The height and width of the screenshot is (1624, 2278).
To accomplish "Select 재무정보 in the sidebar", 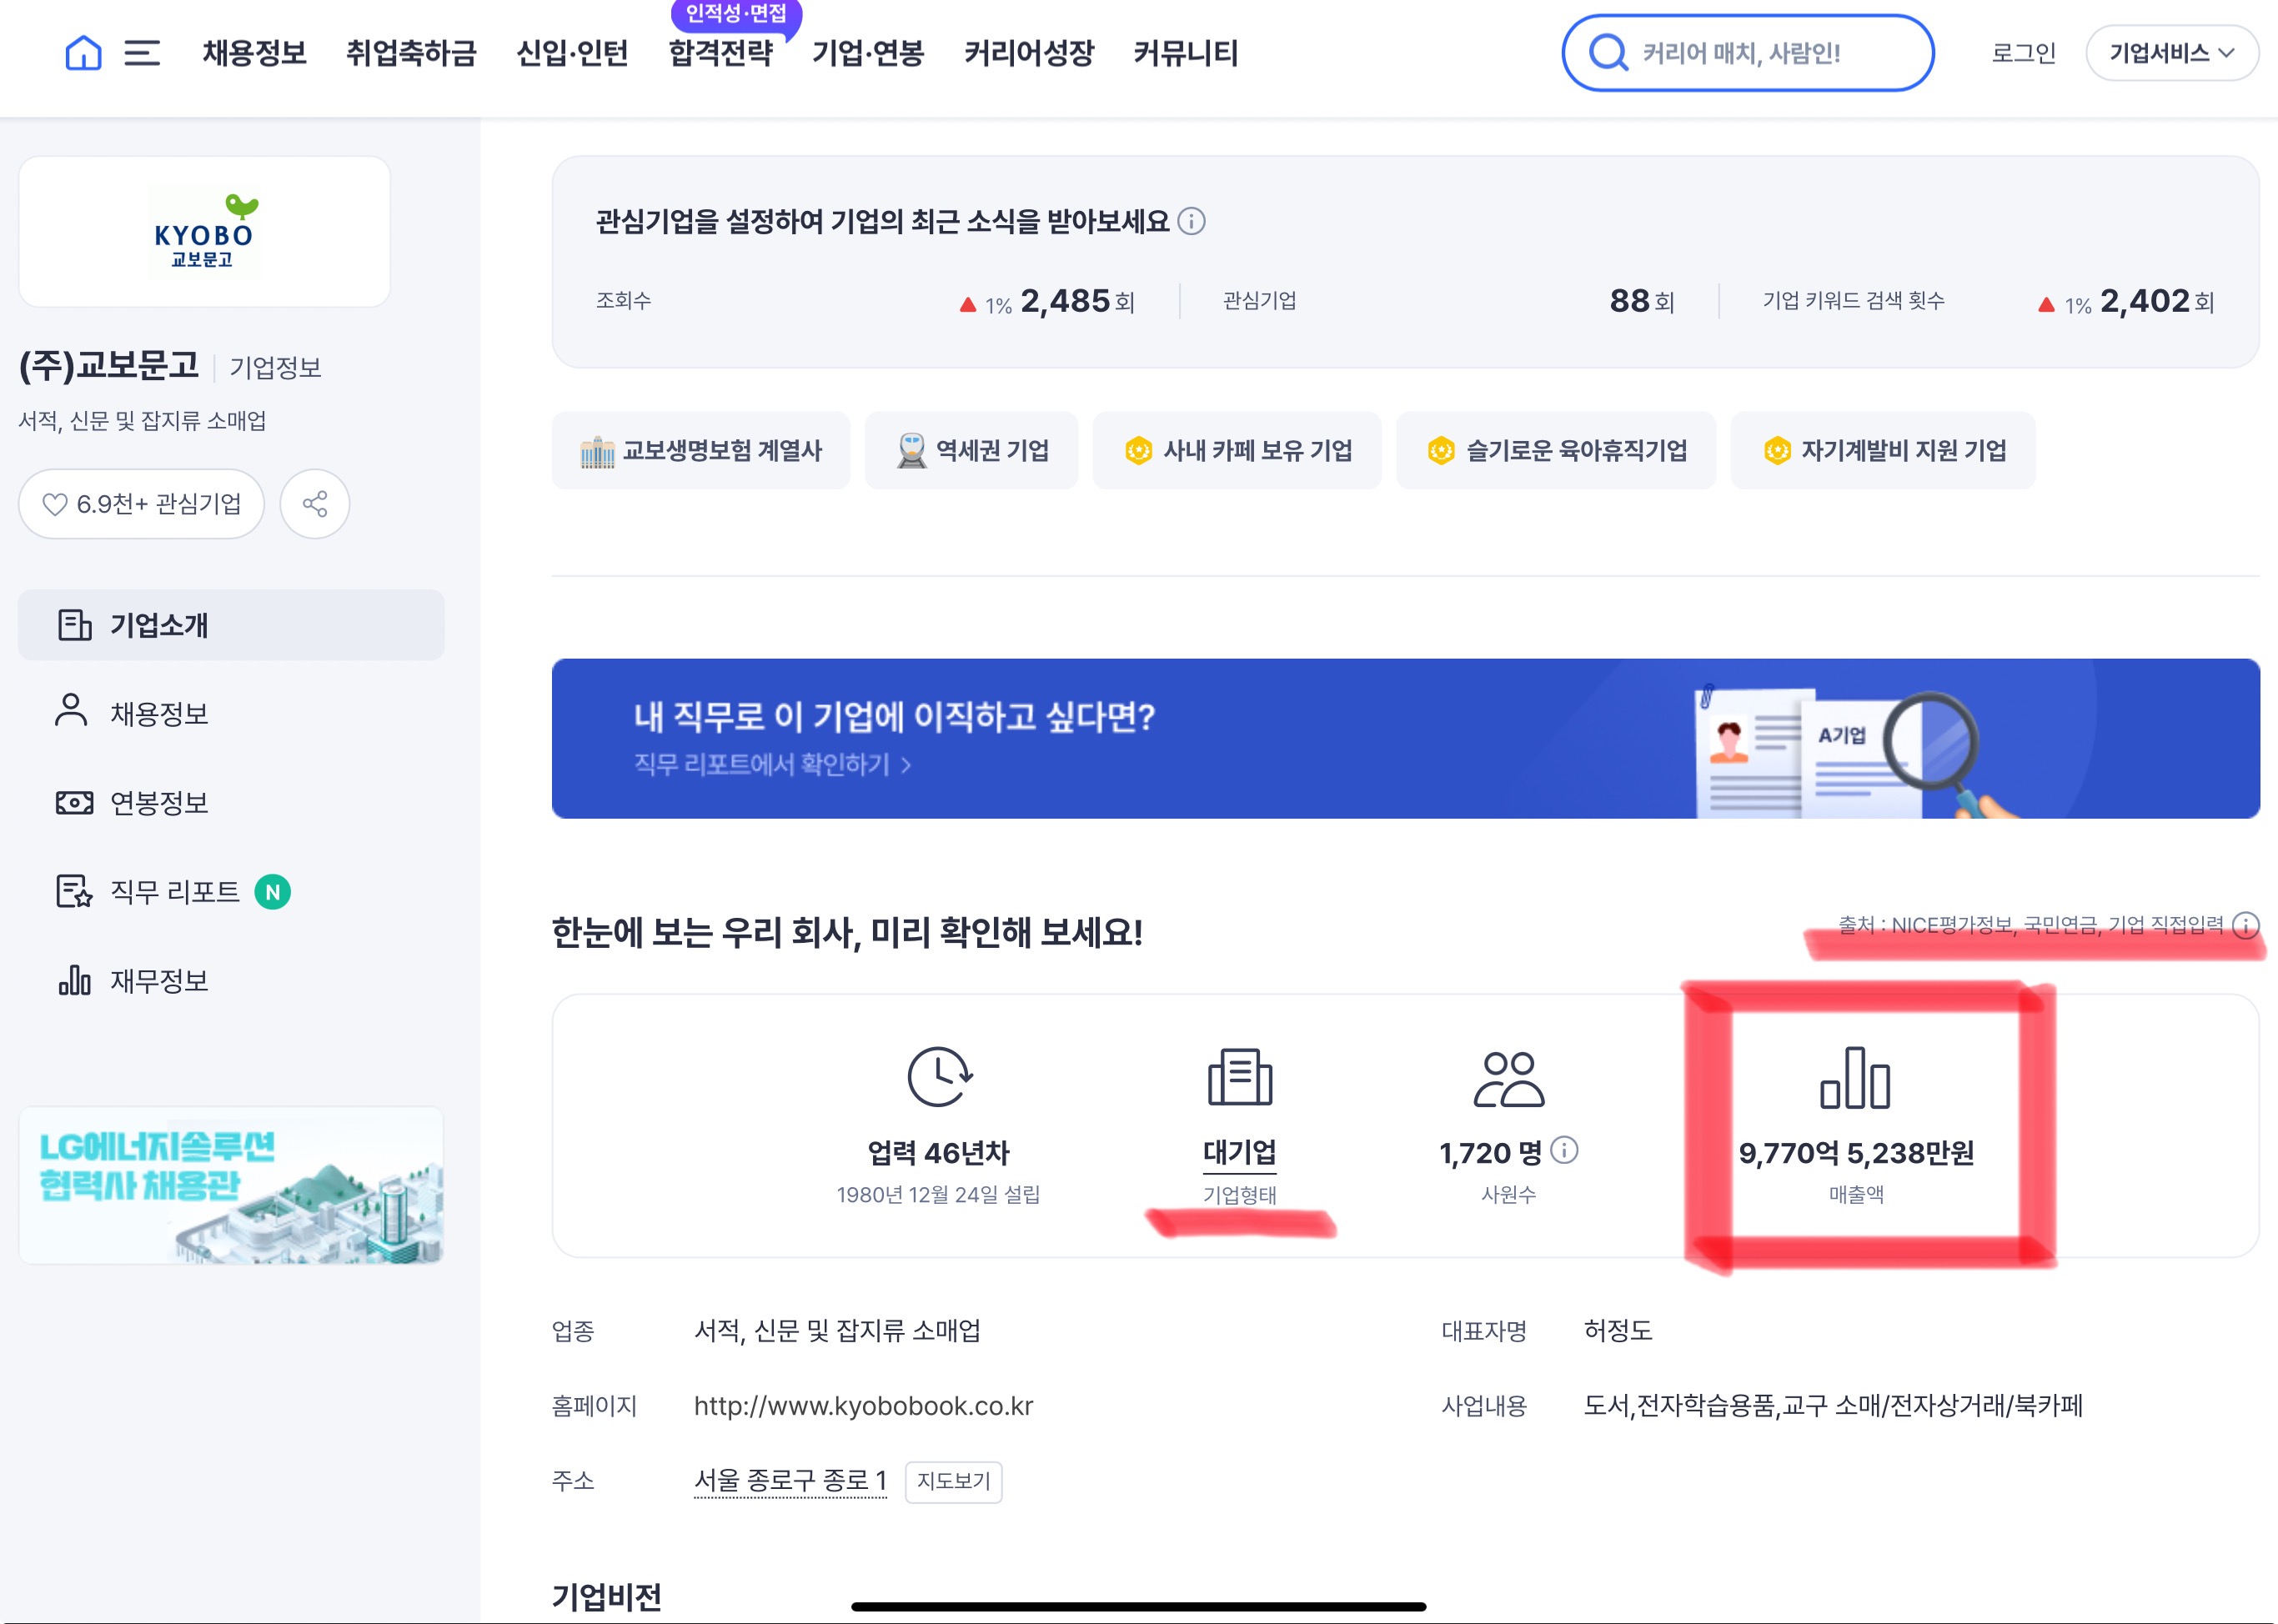I will point(159,981).
